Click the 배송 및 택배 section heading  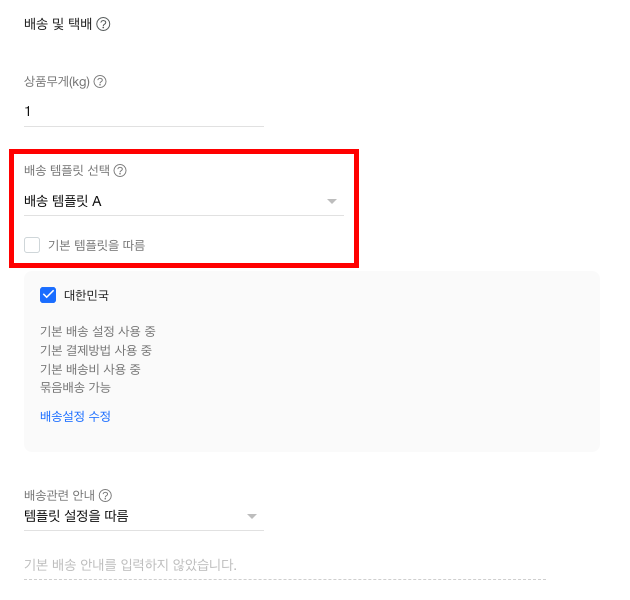click(57, 23)
